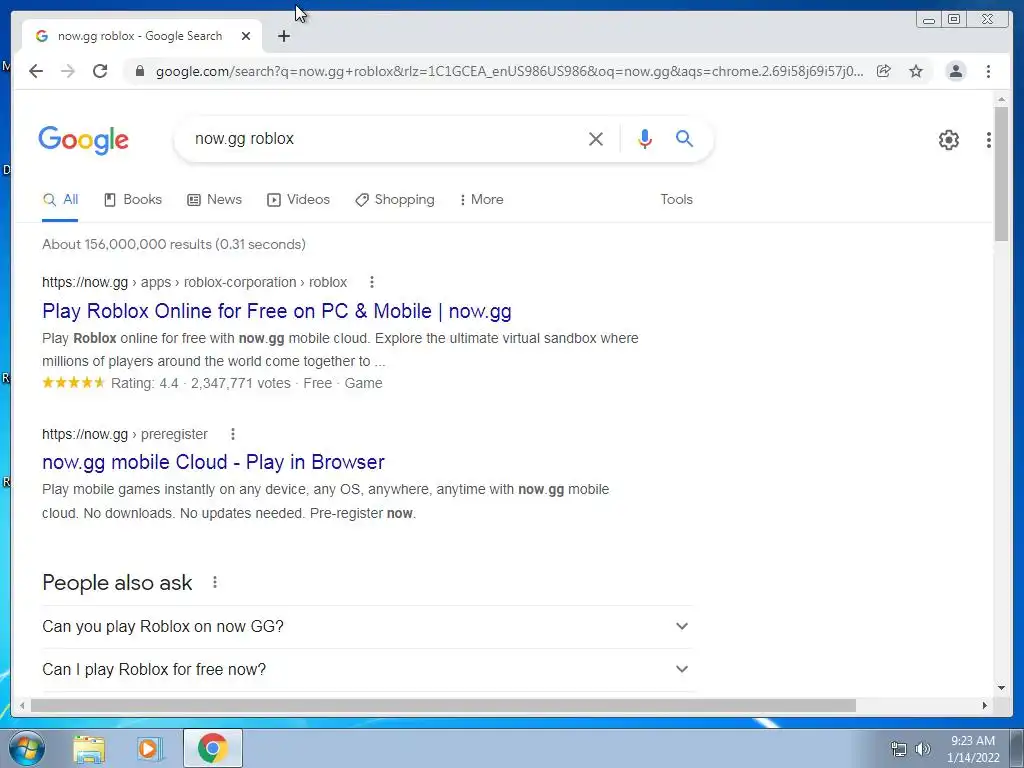
Task: Open Windows Explorer from the taskbar
Action: click(x=89, y=749)
